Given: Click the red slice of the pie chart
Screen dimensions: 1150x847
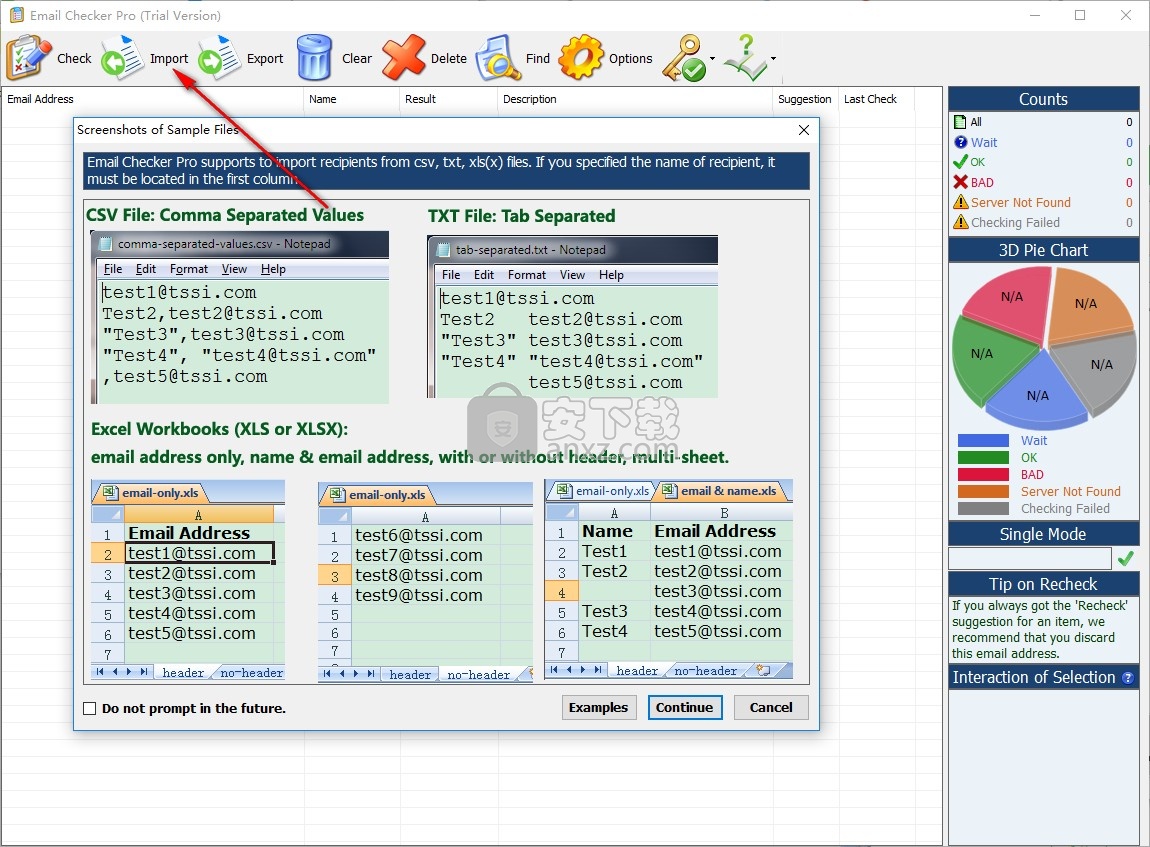Looking at the screenshot, I should point(1013,301).
